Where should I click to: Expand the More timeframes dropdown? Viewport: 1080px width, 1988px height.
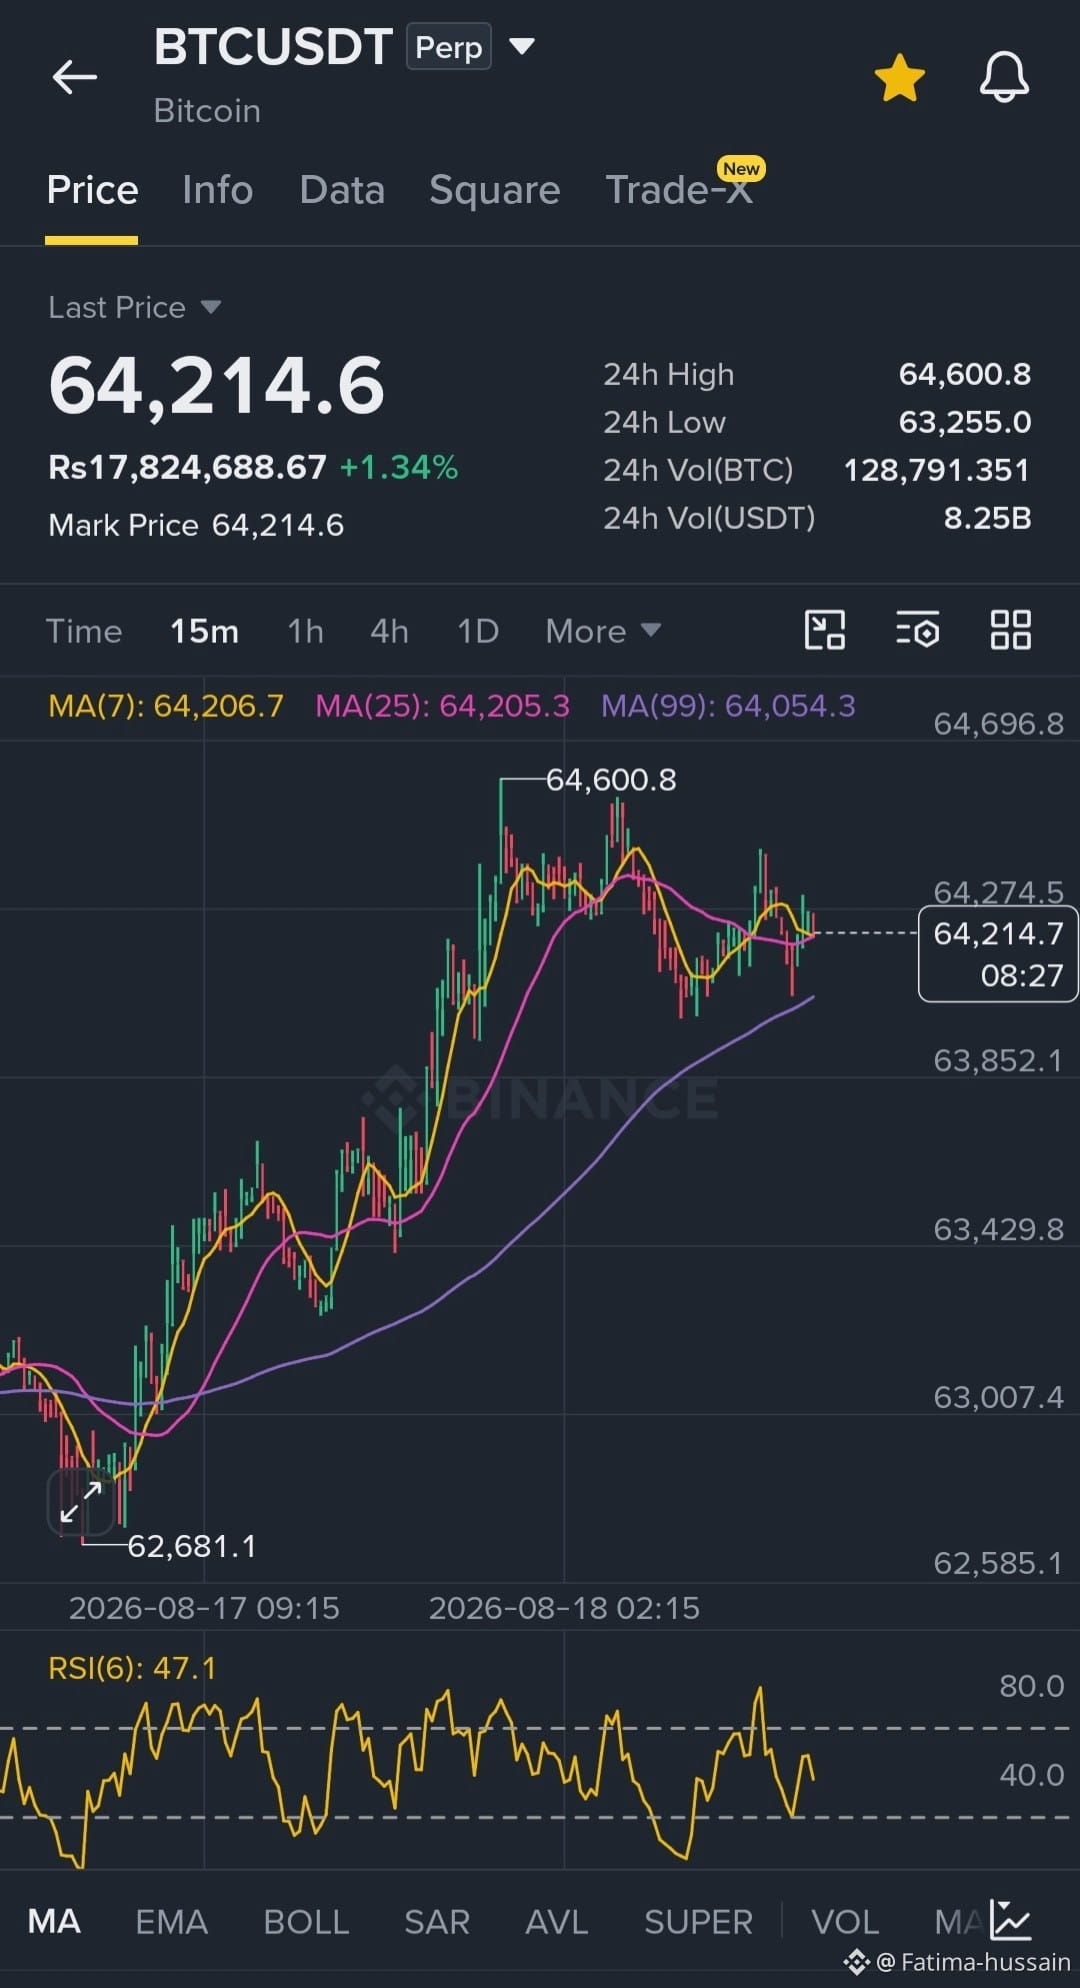pyautogui.click(x=603, y=631)
